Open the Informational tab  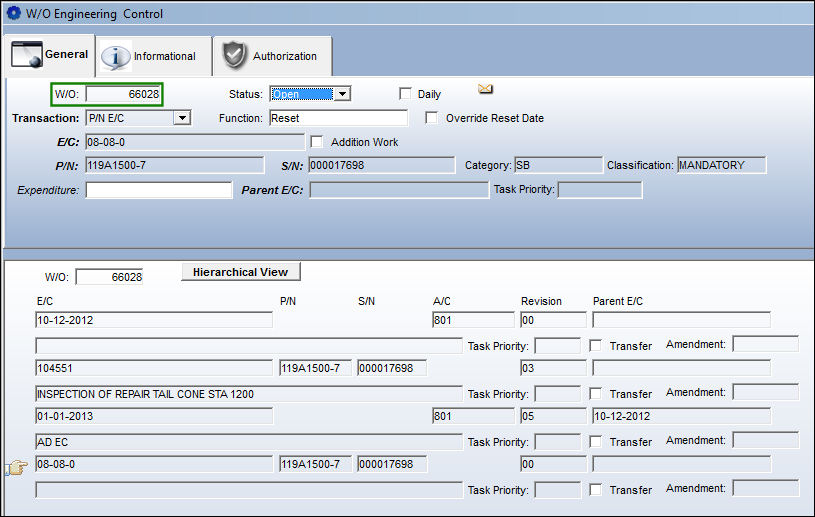tap(154, 56)
